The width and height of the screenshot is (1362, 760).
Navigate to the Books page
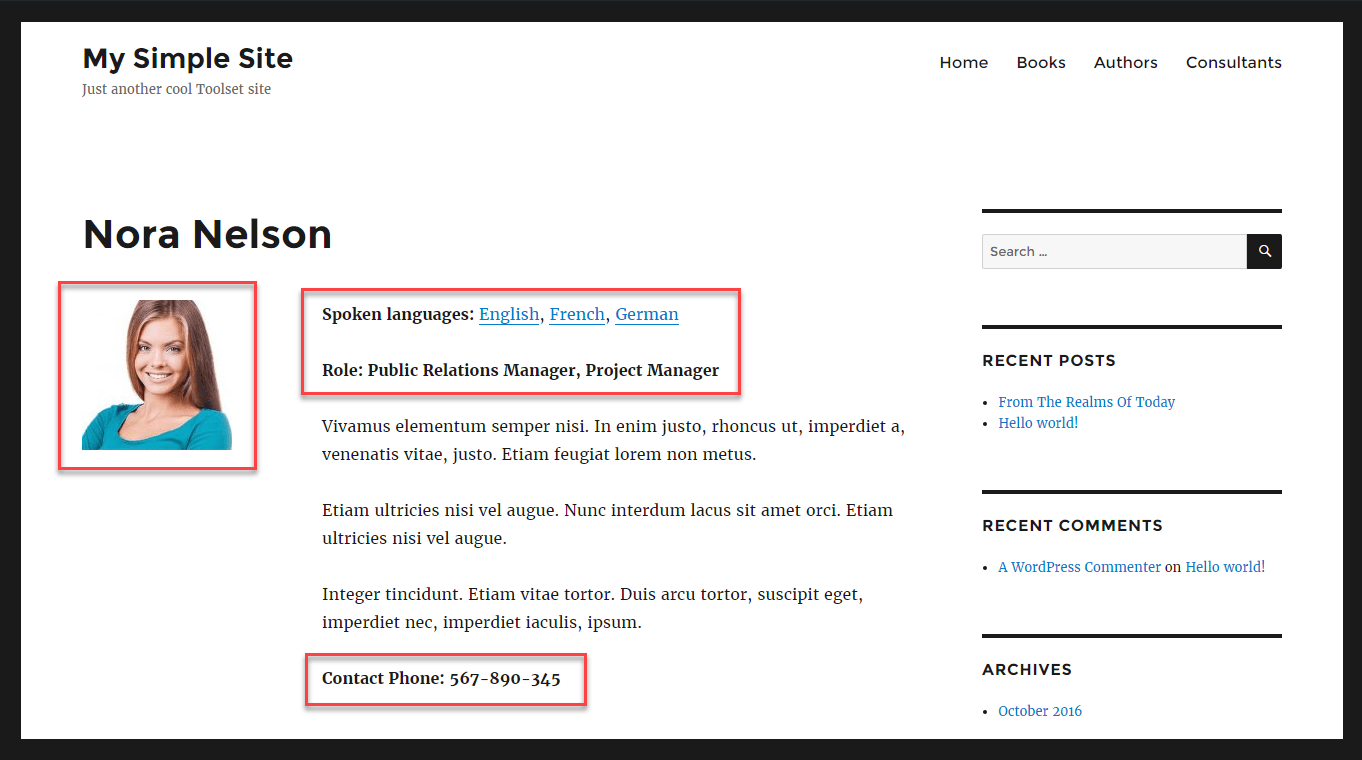click(x=1040, y=62)
